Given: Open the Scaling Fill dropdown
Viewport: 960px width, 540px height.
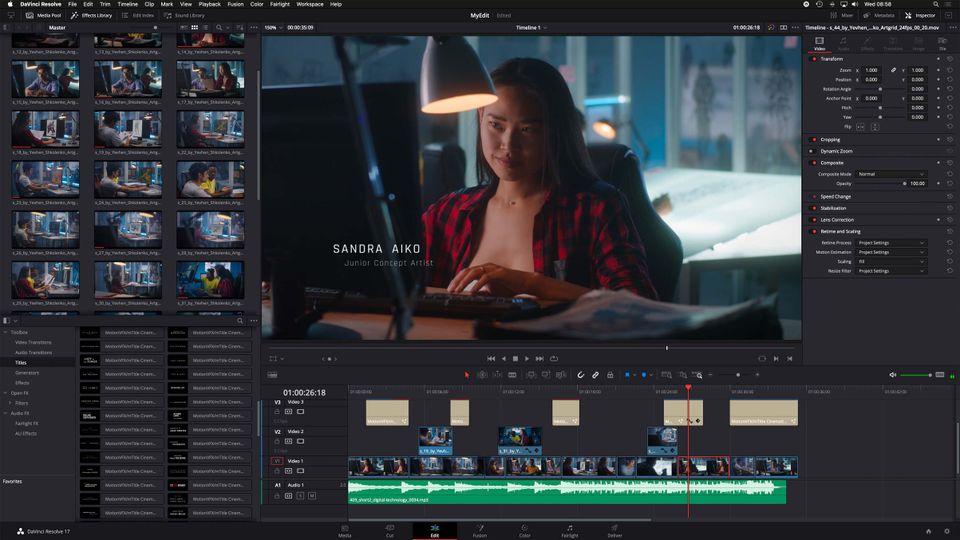Looking at the screenshot, I should click(x=891, y=261).
